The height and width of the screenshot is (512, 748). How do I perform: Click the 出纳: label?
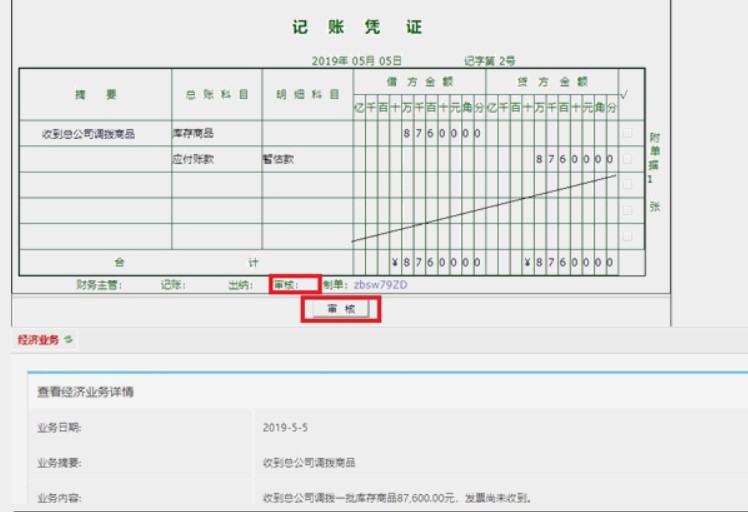240,285
